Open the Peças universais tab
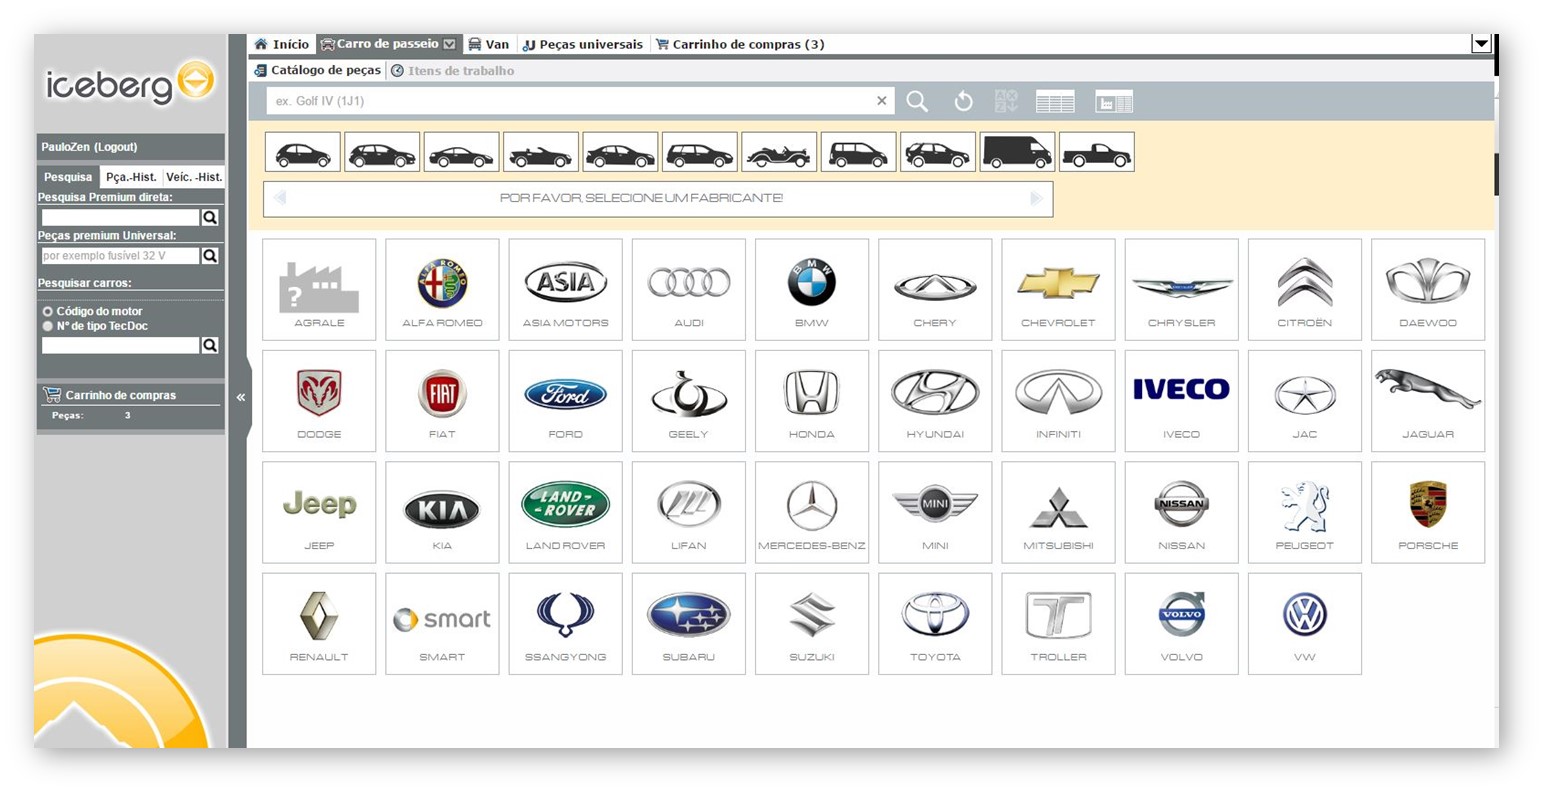The width and height of the screenshot is (1545, 794). coord(583,44)
